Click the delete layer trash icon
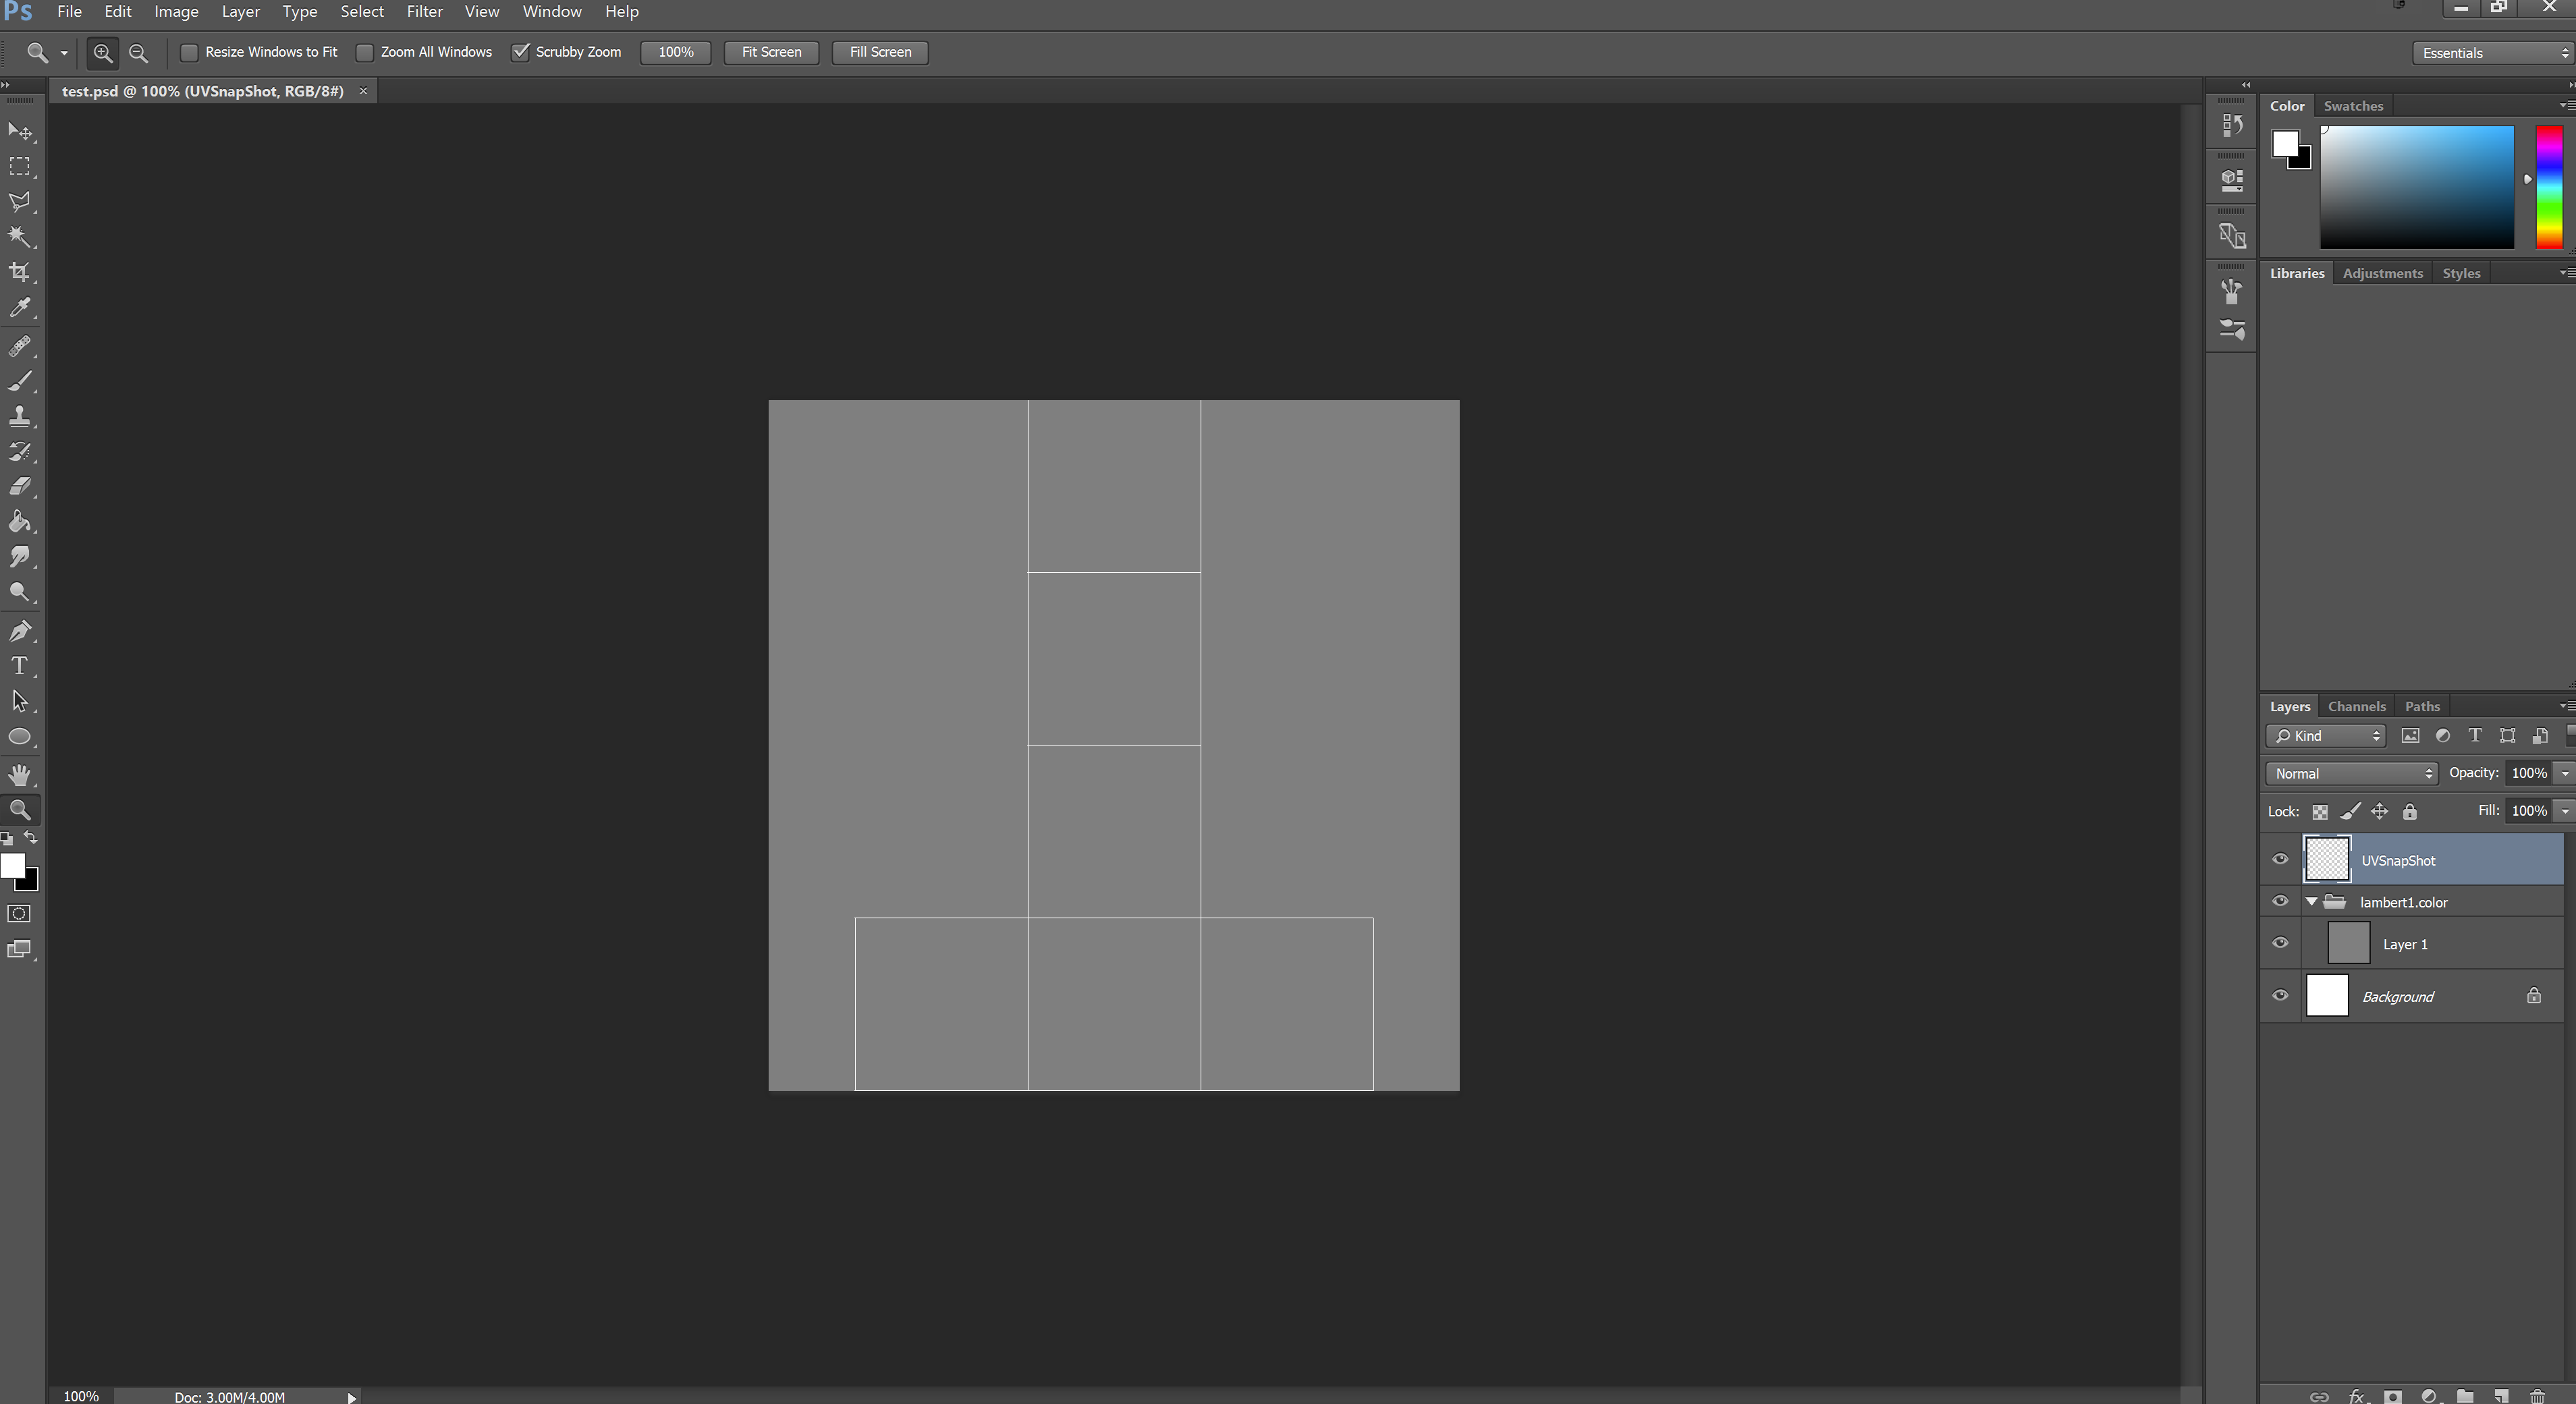The height and width of the screenshot is (1404, 2576). [2537, 1396]
